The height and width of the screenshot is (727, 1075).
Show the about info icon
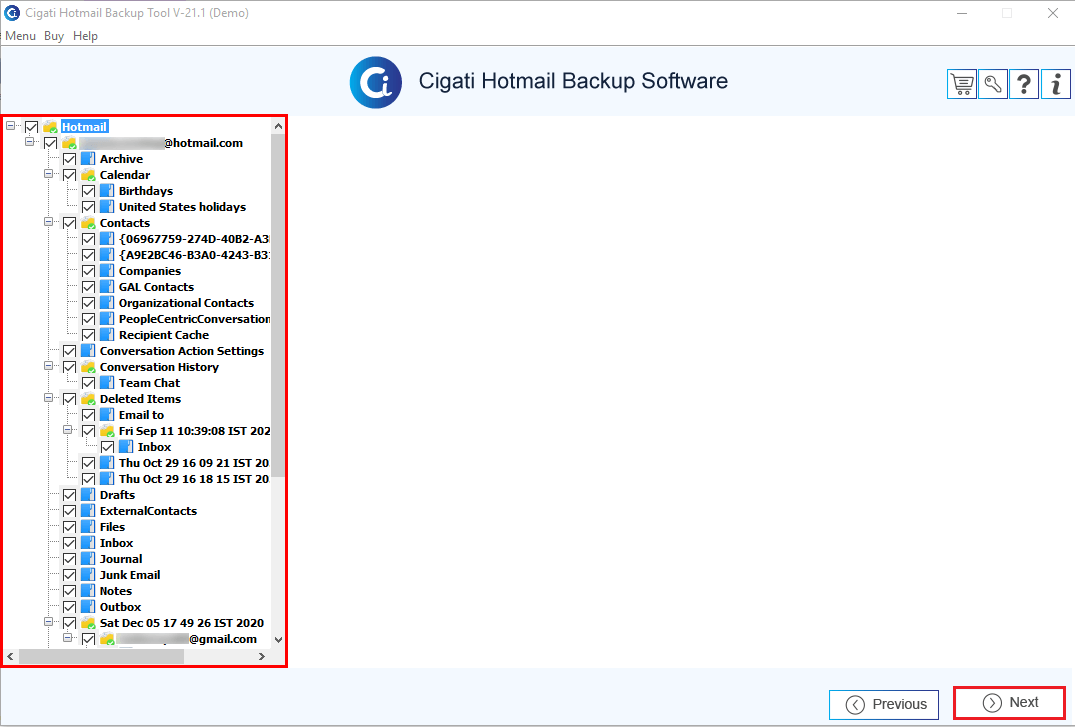pyautogui.click(x=1056, y=84)
